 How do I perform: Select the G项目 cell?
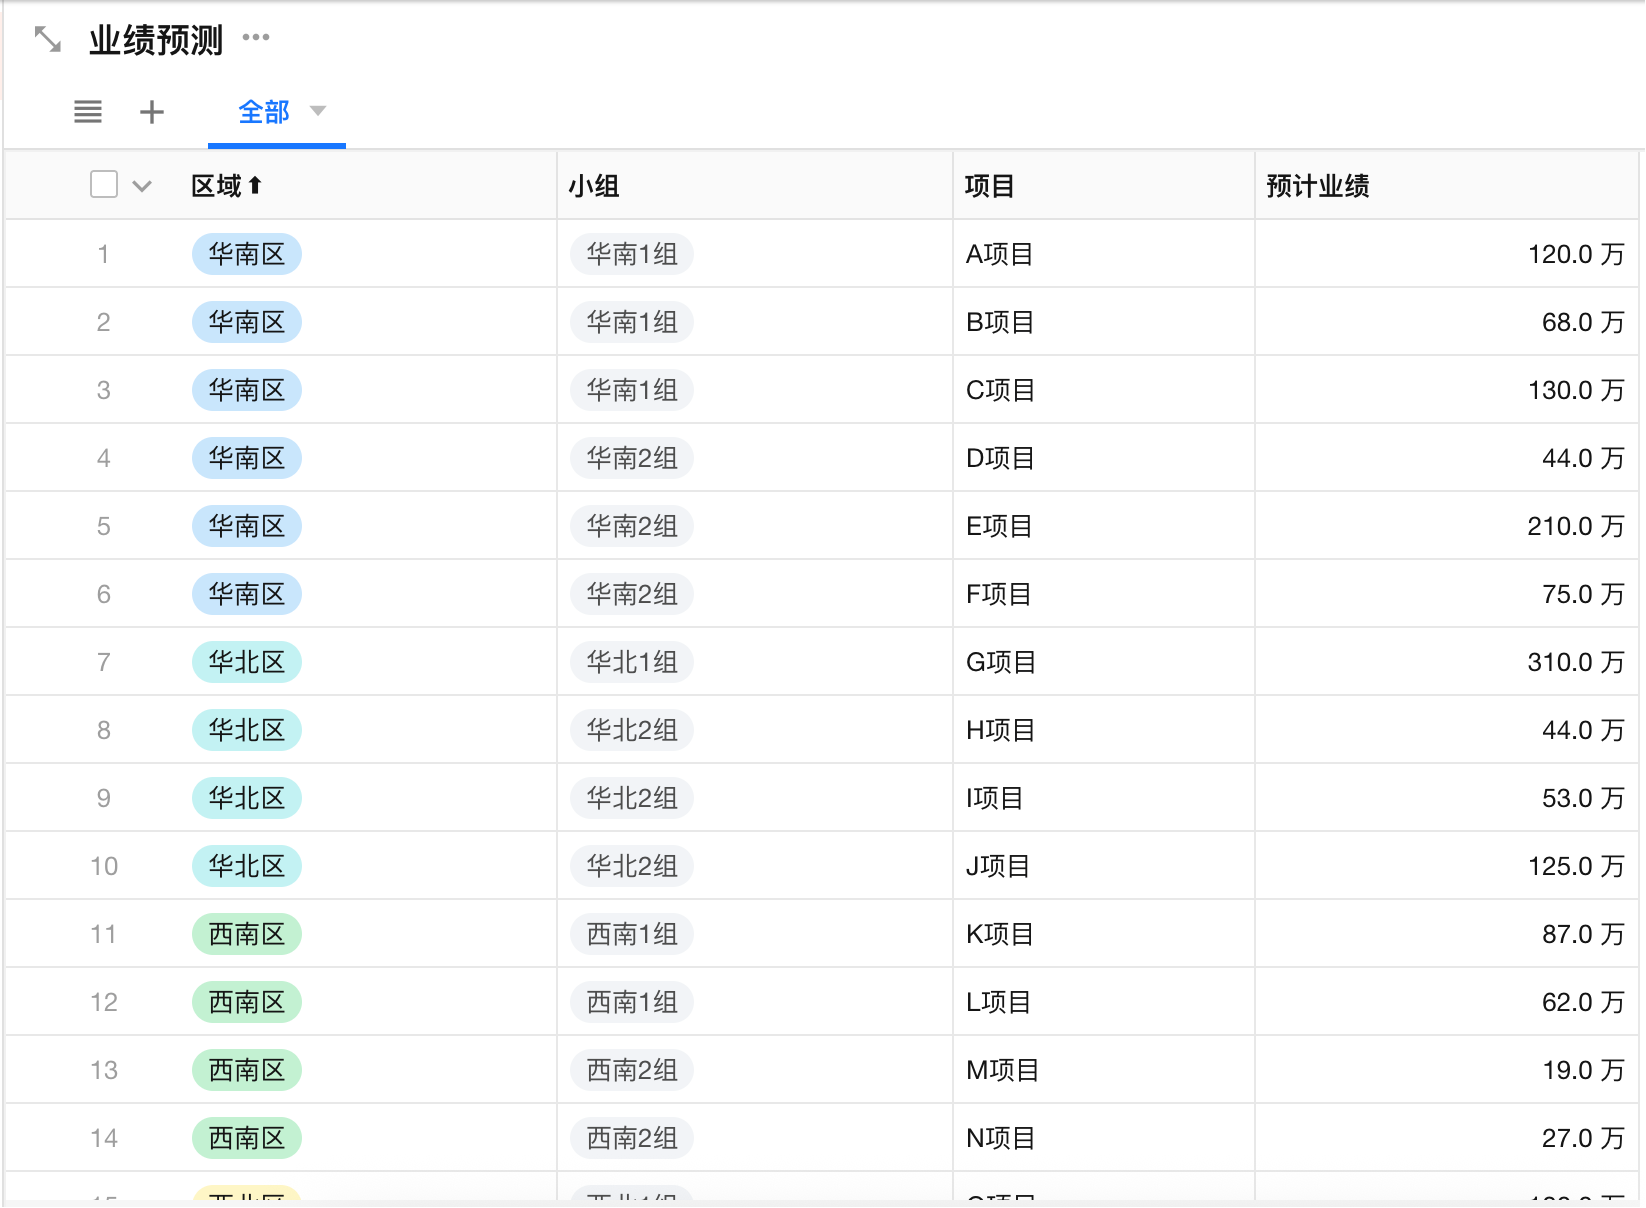1000,662
